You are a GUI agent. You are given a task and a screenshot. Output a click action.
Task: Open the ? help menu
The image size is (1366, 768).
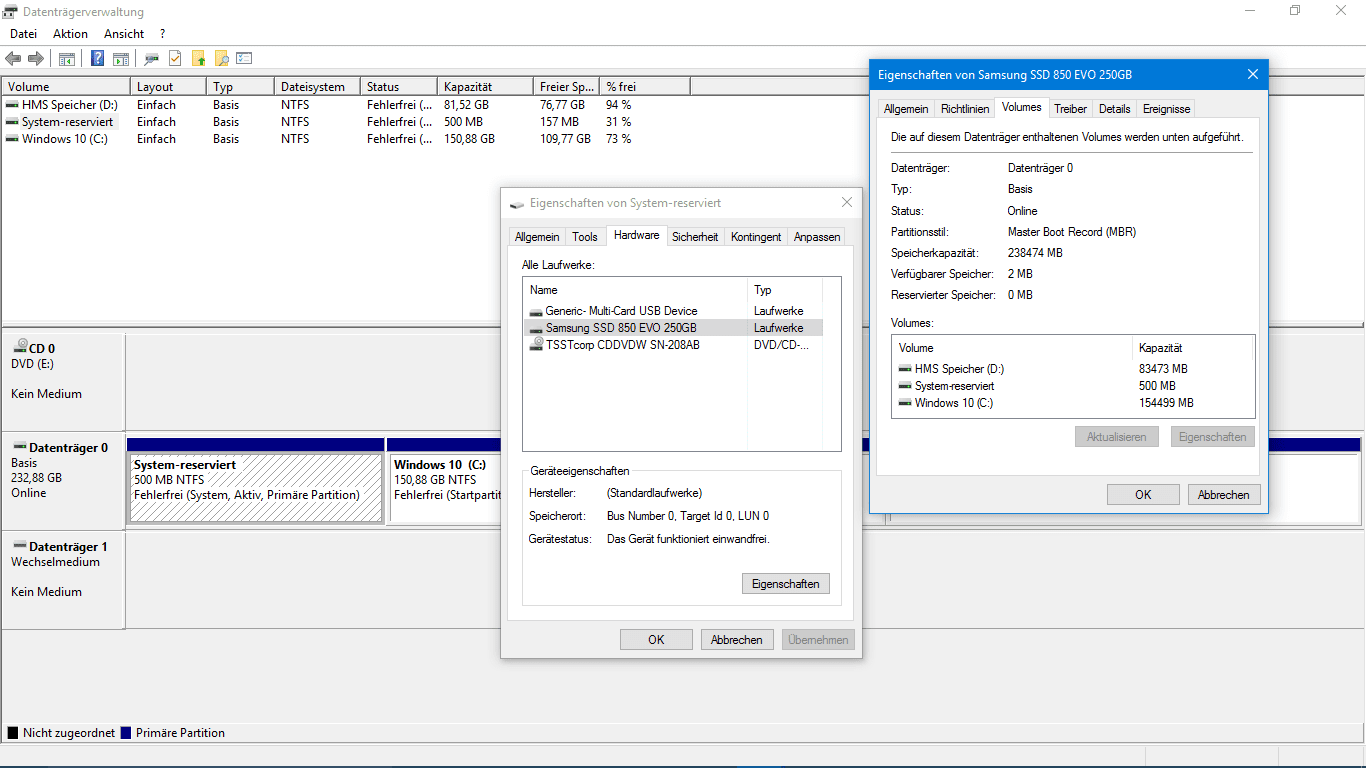tap(162, 34)
